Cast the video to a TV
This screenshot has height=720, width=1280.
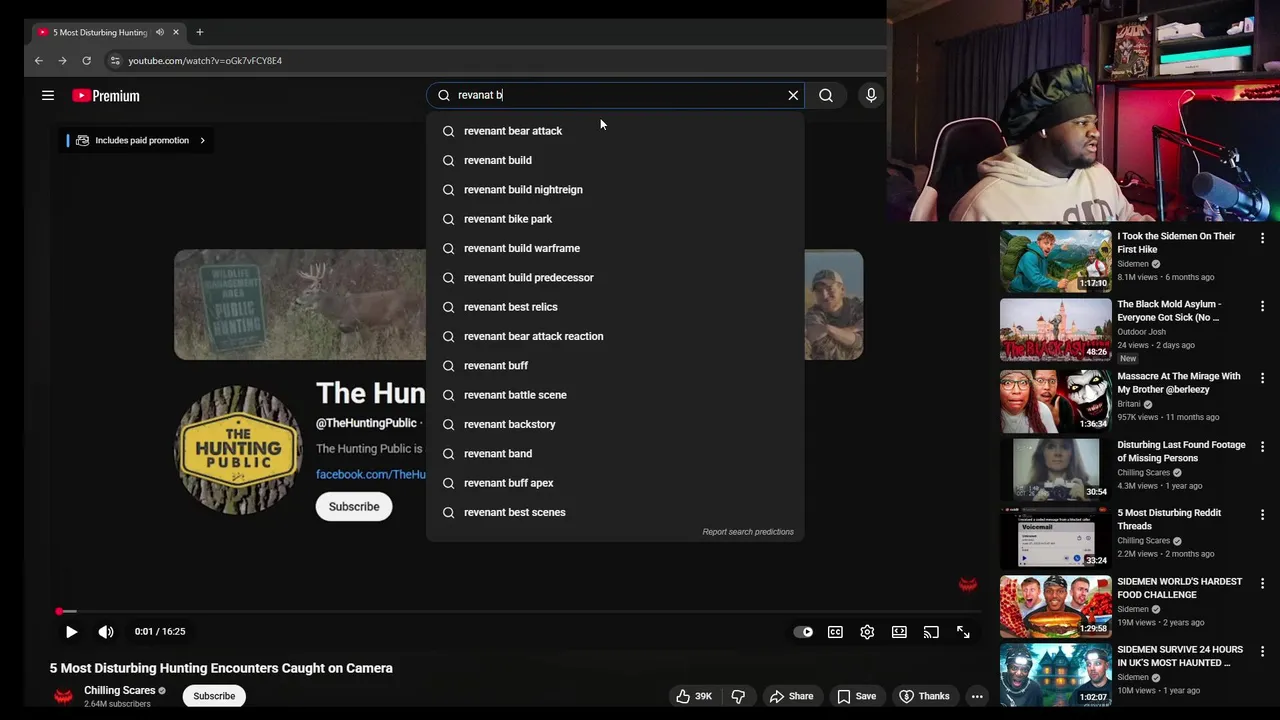[931, 632]
